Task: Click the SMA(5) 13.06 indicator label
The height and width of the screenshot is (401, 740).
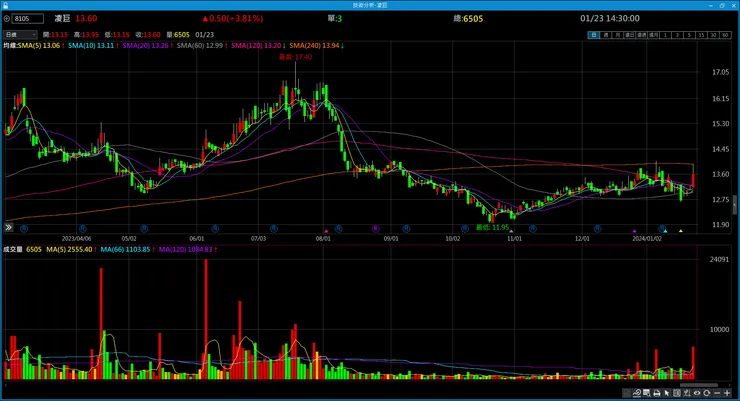Action: coord(39,45)
